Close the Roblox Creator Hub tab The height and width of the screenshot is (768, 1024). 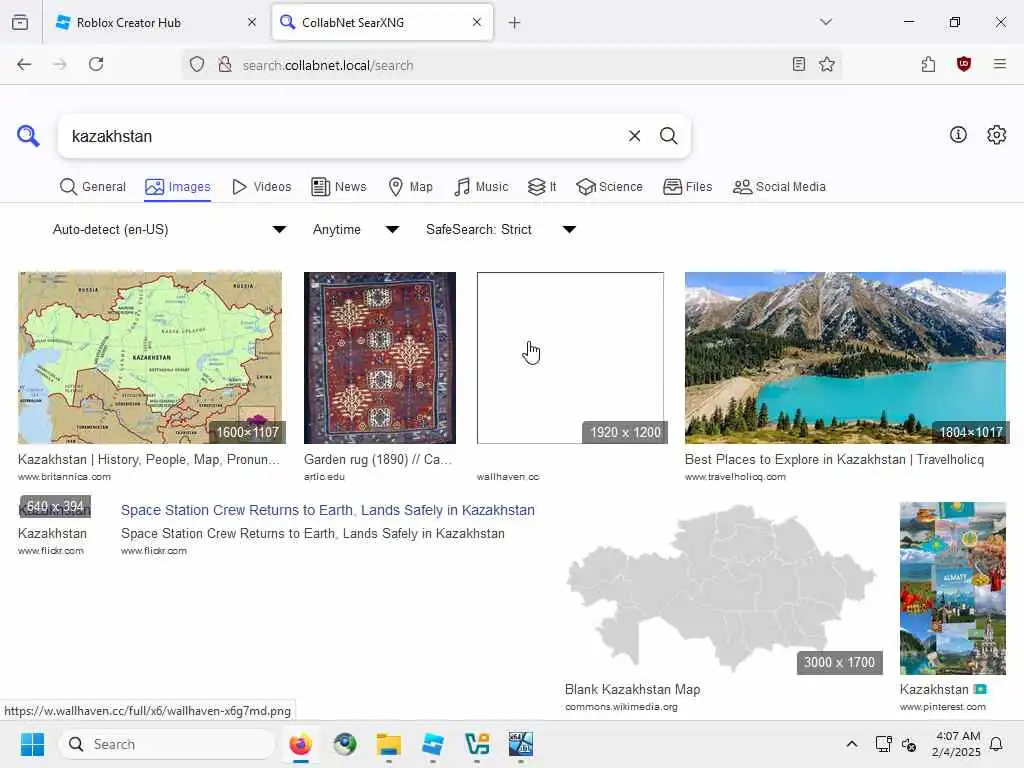pos(252,22)
